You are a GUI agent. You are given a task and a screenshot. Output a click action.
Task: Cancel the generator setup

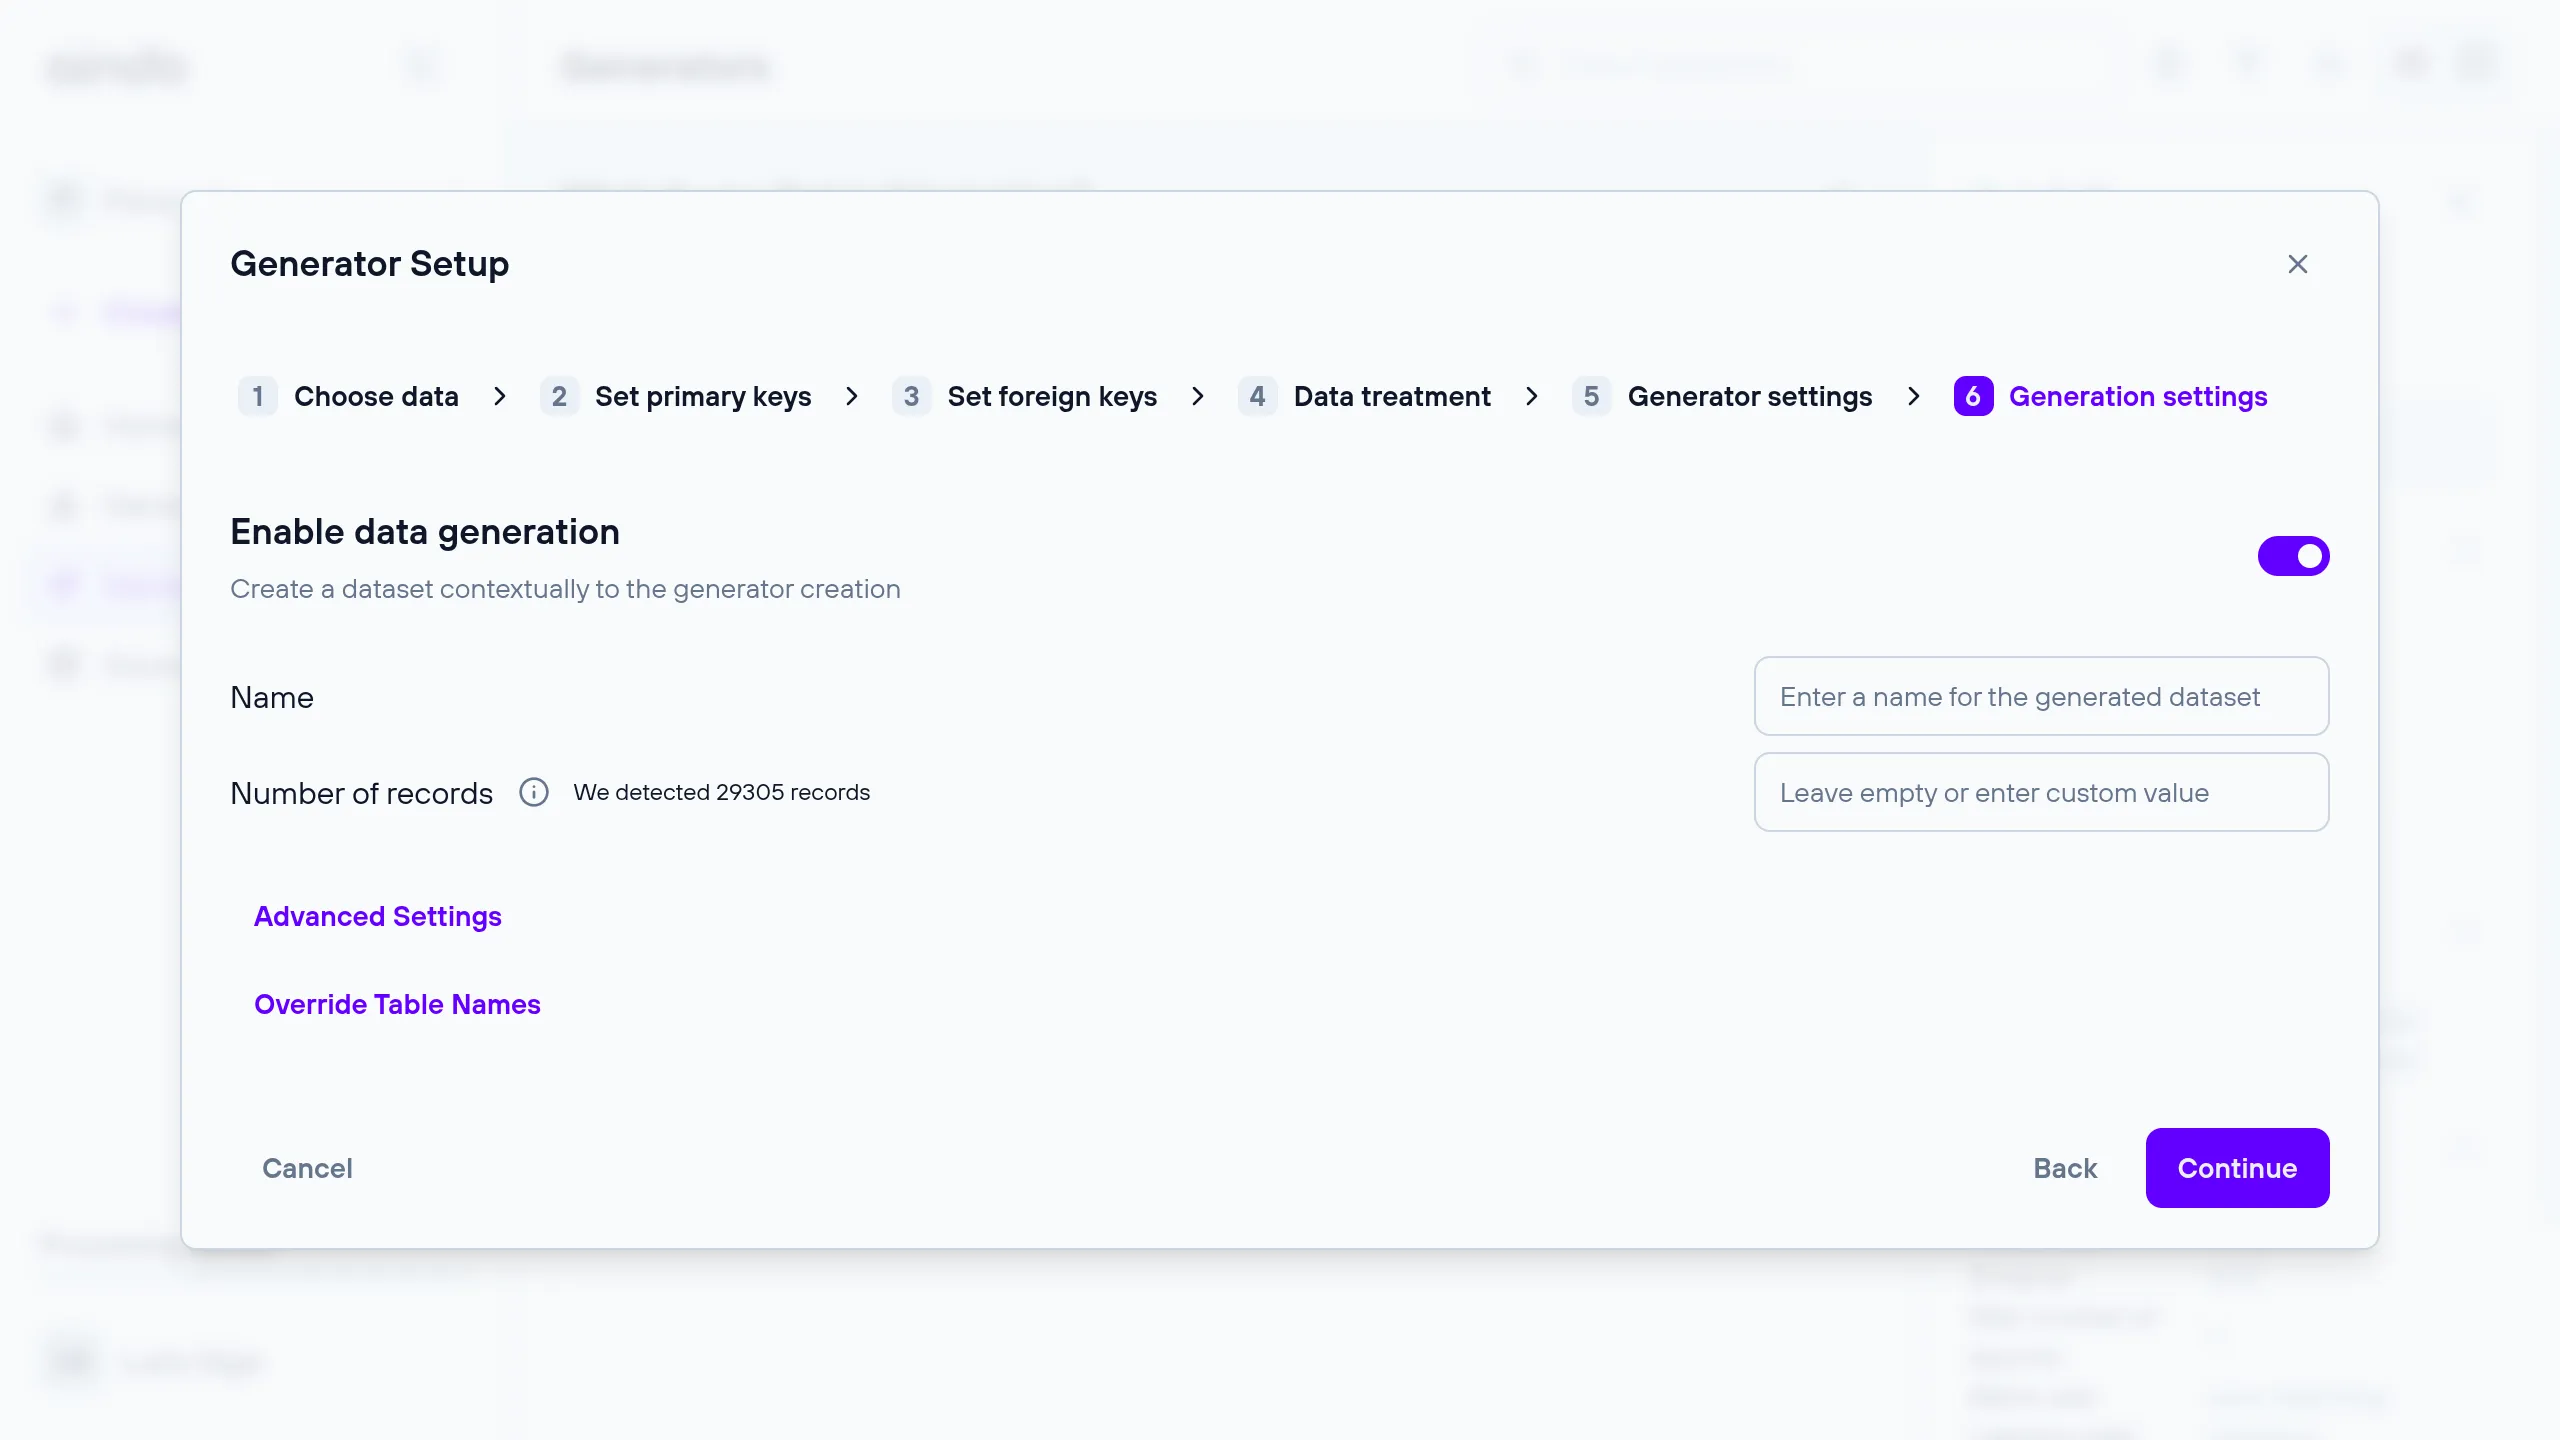307,1168
